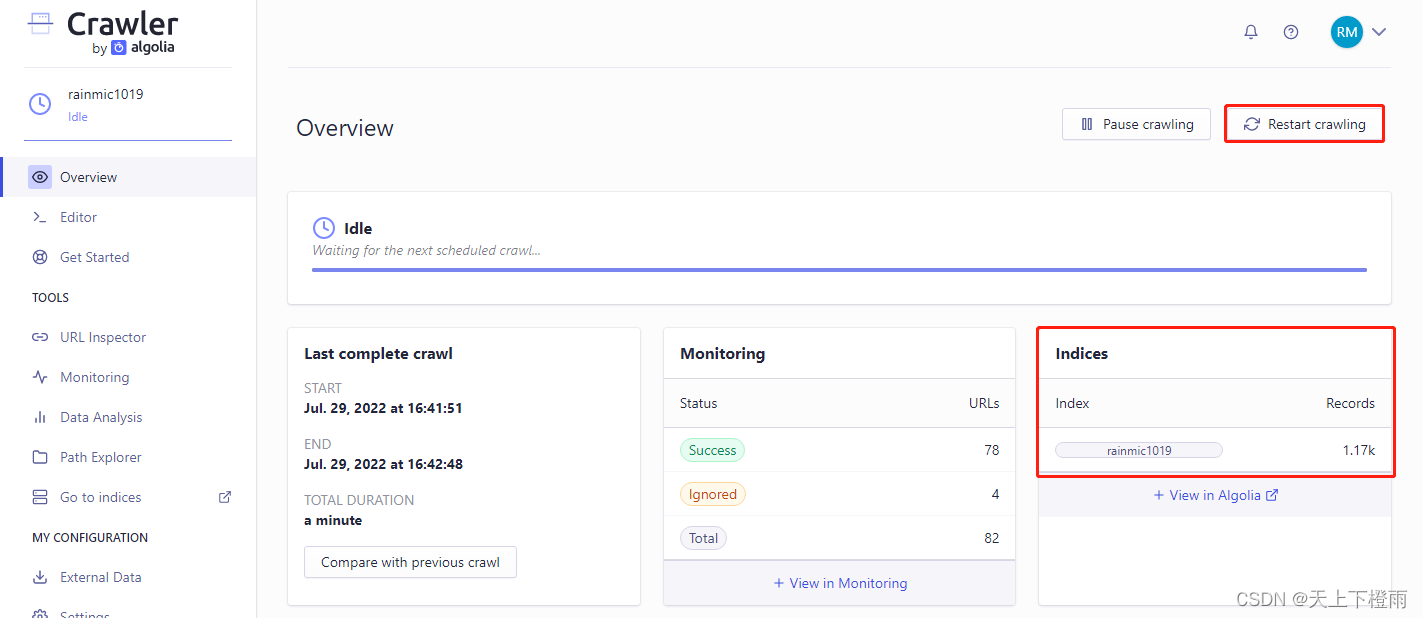Click the URLs column header
The image size is (1423, 618).
point(984,403)
